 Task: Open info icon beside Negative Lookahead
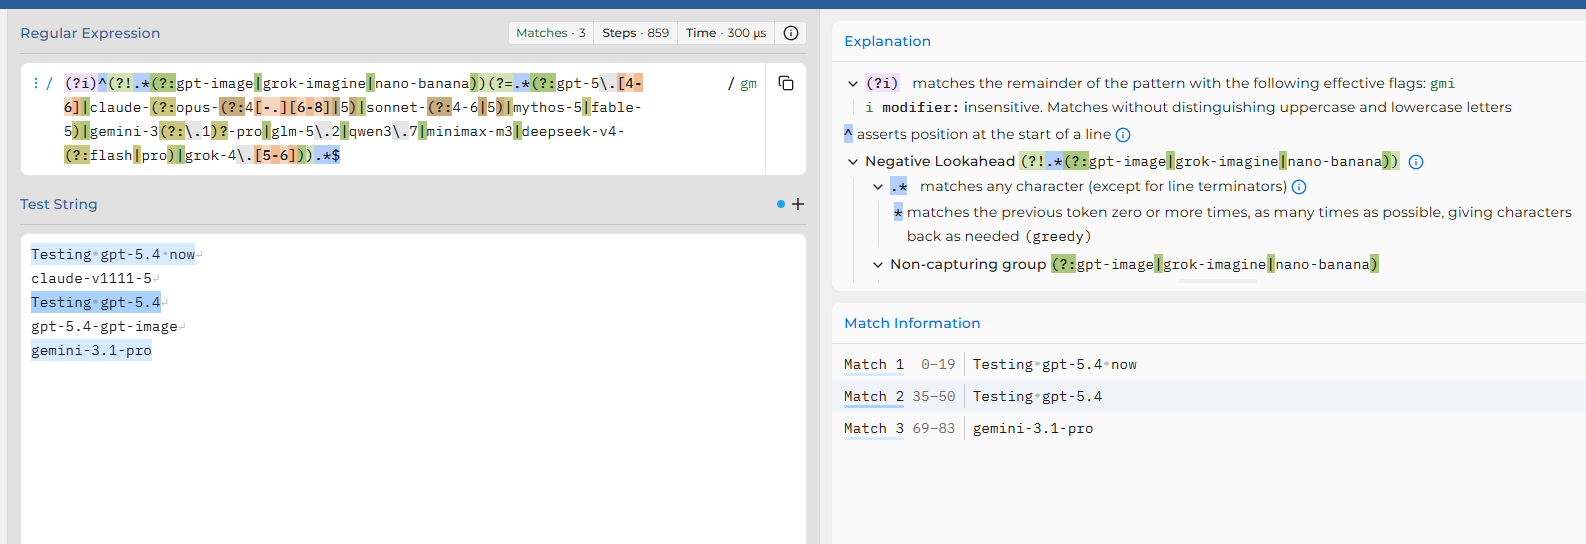pos(1416,162)
